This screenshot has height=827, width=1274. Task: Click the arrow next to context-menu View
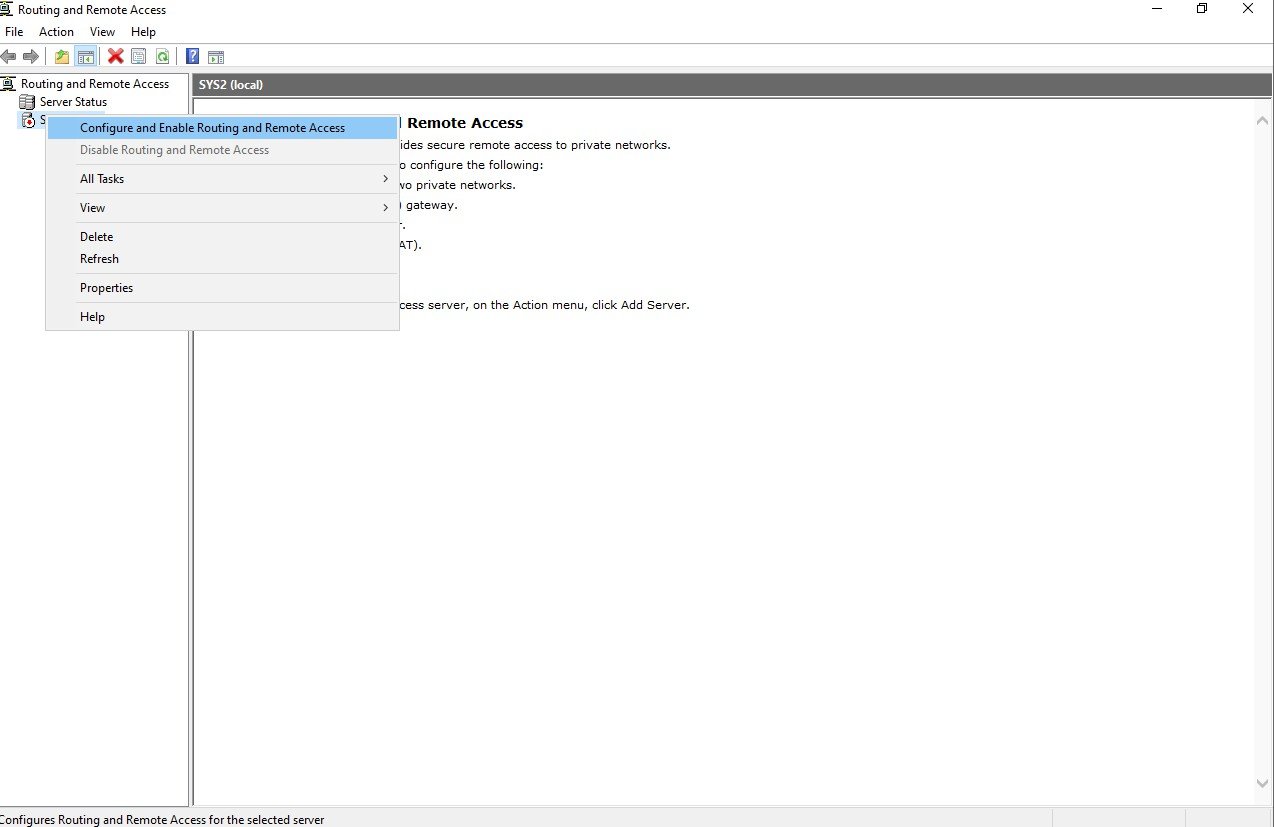click(x=386, y=208)
